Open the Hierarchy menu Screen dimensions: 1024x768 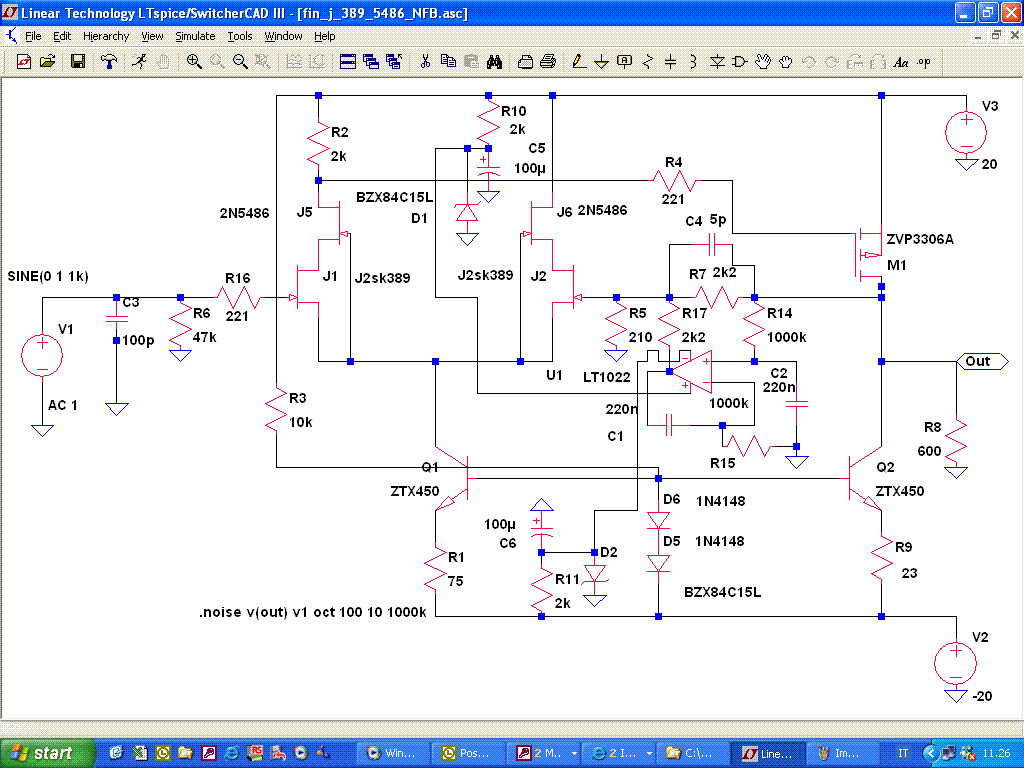[106, 36]
